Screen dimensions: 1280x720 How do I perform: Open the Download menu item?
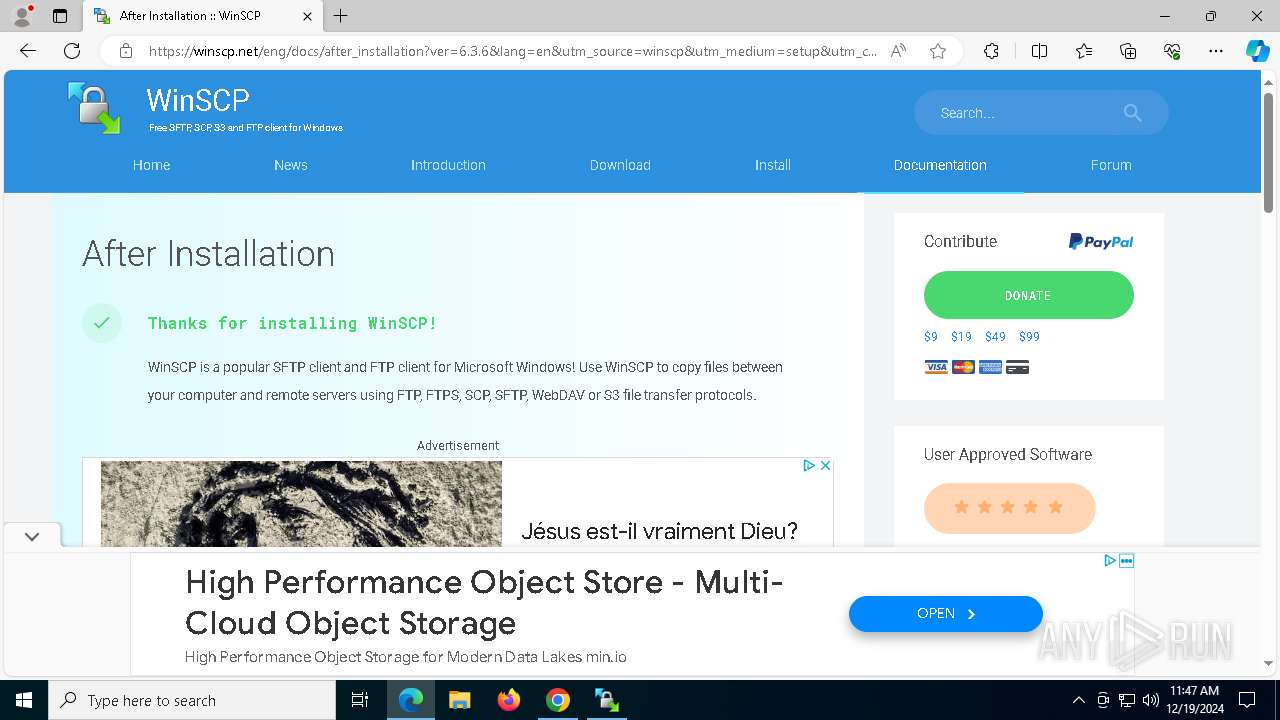pos(620,165)
